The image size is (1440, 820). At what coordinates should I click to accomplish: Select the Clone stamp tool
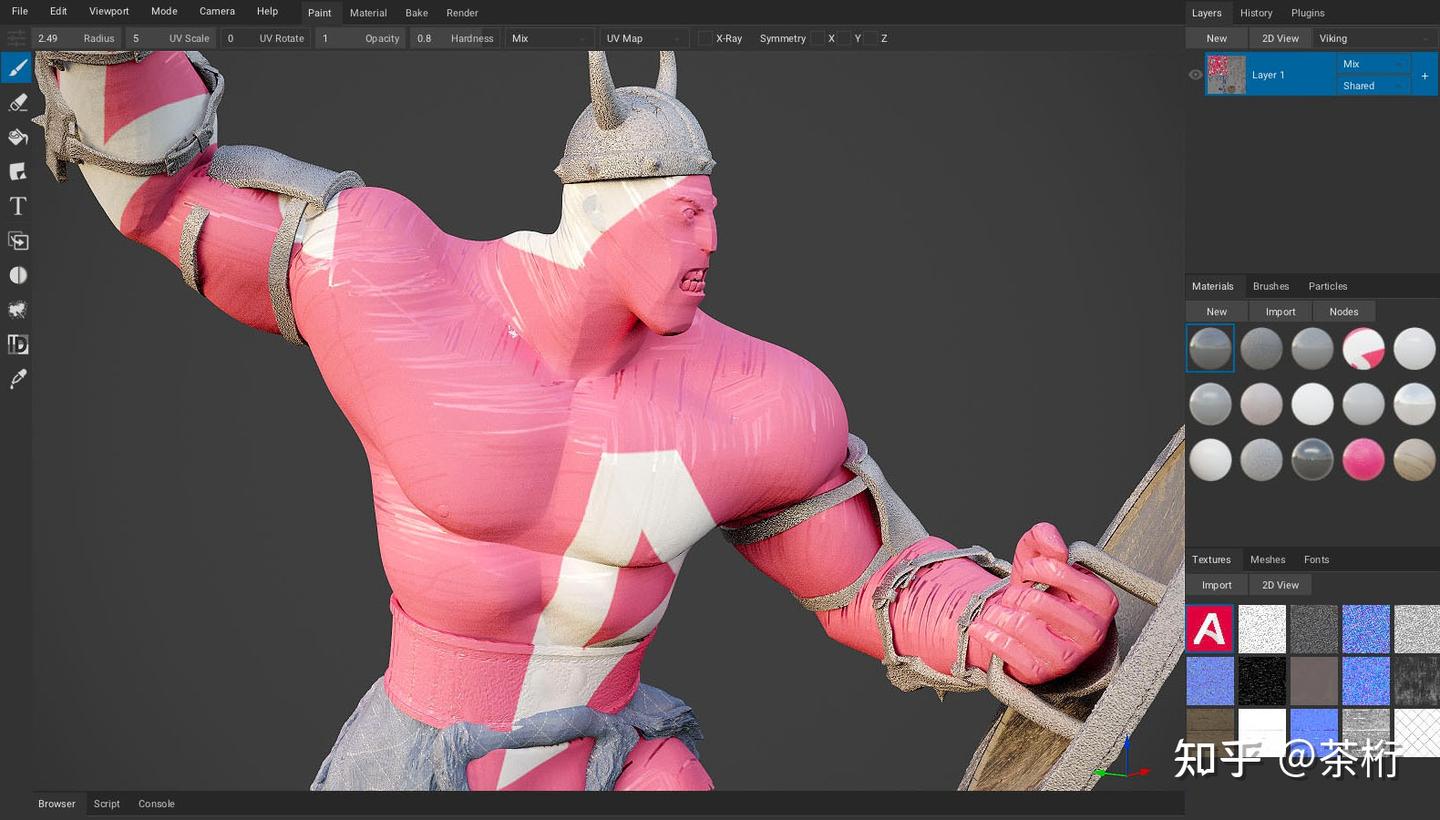click(x=15, y=241)
